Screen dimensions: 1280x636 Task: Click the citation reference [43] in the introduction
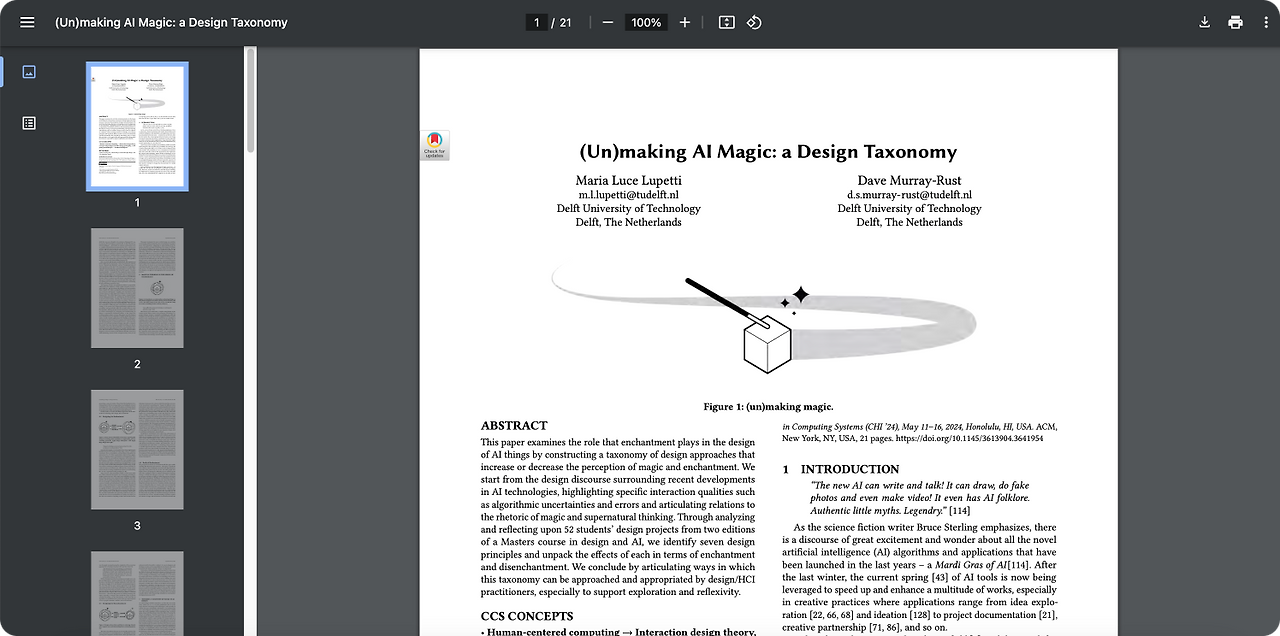click(942, 578)
